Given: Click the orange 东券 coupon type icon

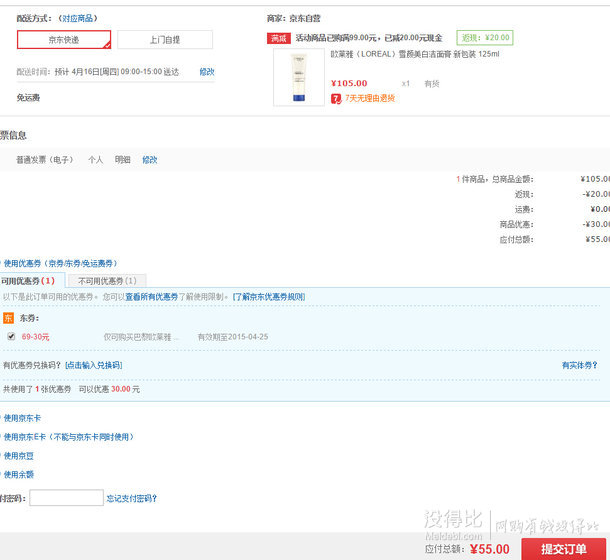Looking at the screenshot, I should point(9,318).
